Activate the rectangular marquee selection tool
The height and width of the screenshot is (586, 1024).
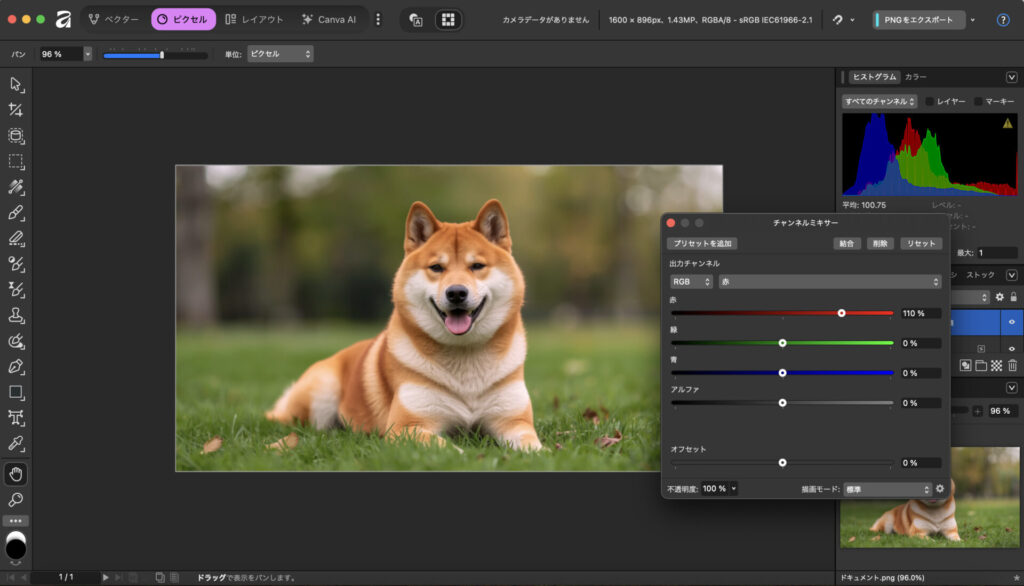[16, 162]
